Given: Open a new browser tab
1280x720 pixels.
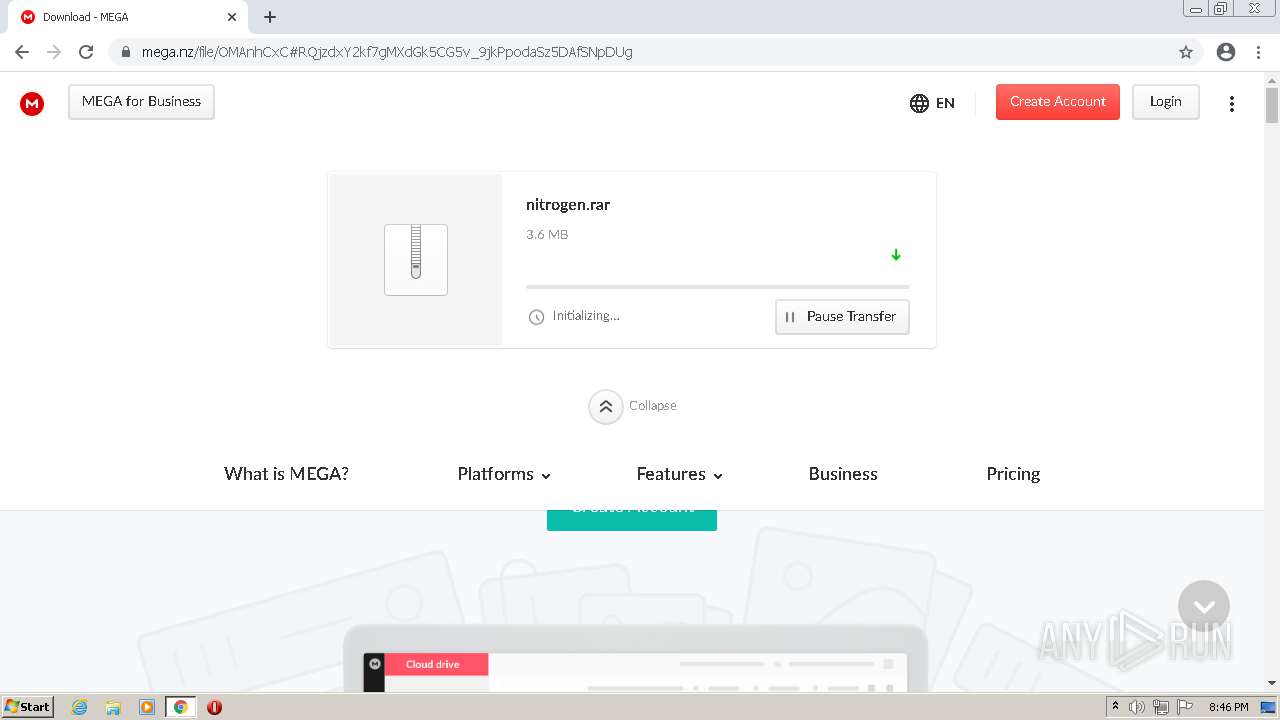Looking at the screenshot, I should tap(270, 17).
